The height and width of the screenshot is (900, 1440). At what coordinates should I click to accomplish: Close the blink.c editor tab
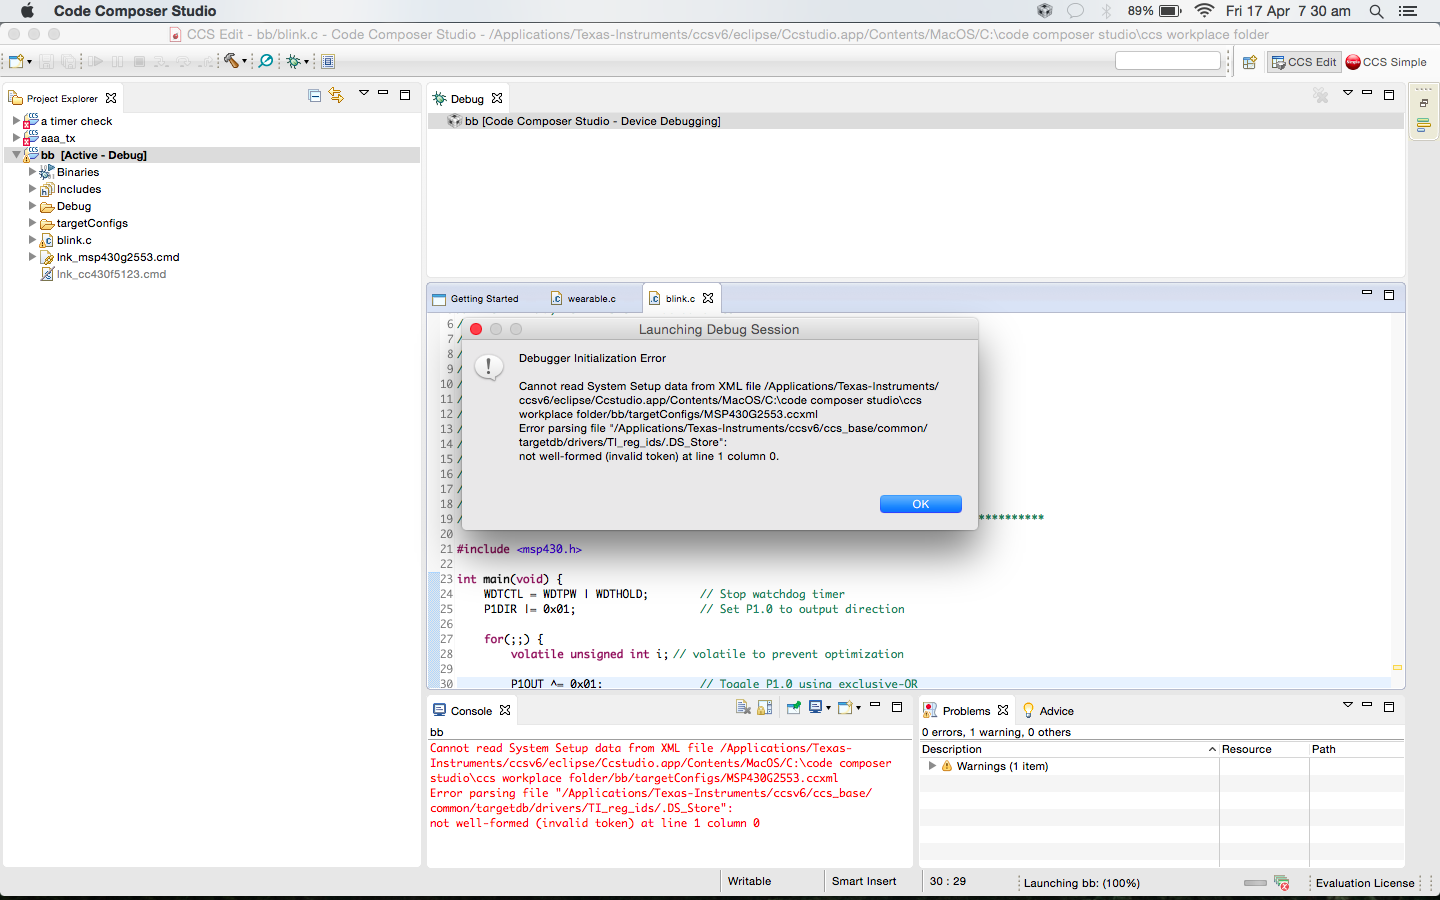click(x=708, y=298)
